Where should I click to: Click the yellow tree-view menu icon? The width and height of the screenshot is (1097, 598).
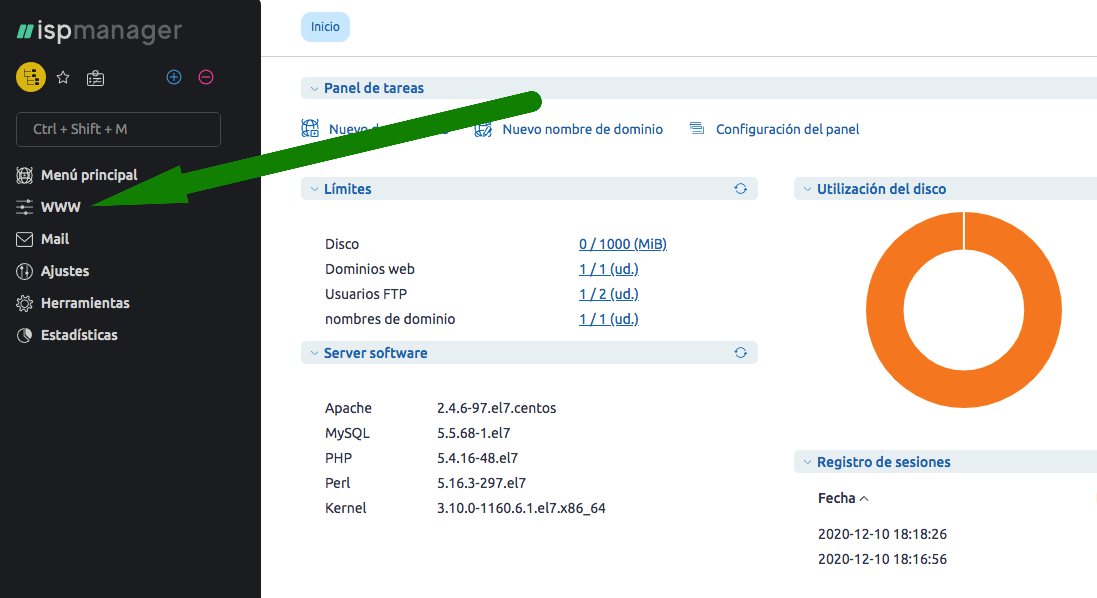[x=31, y=77]
